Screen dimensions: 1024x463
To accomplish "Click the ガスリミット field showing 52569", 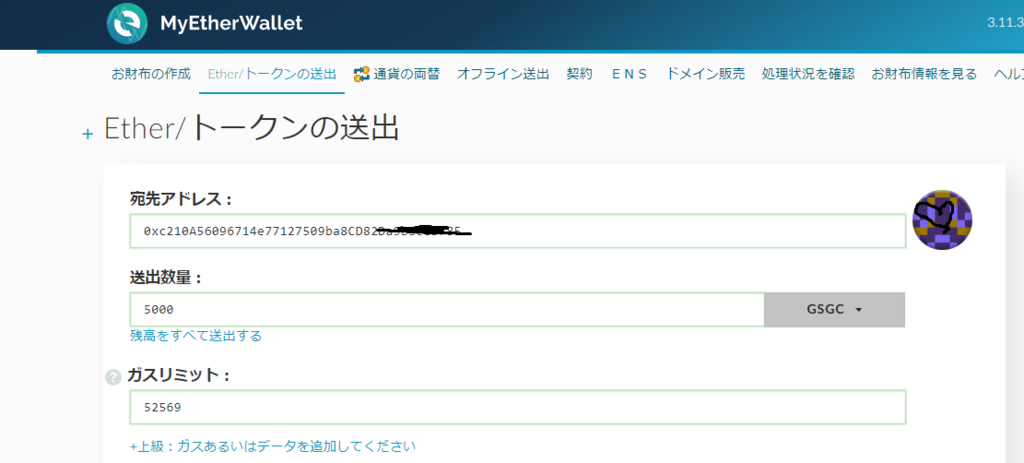I will (x=518, y=407).
